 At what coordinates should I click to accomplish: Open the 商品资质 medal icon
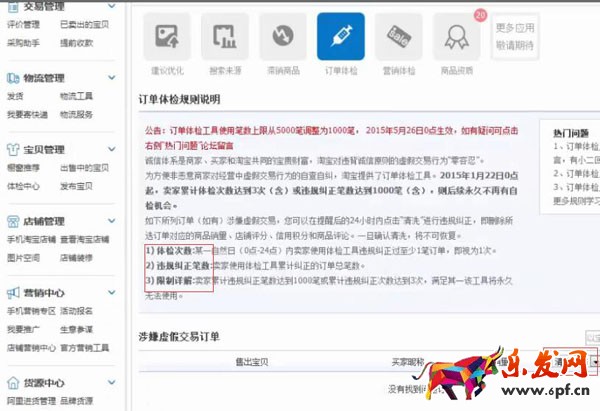457,36
